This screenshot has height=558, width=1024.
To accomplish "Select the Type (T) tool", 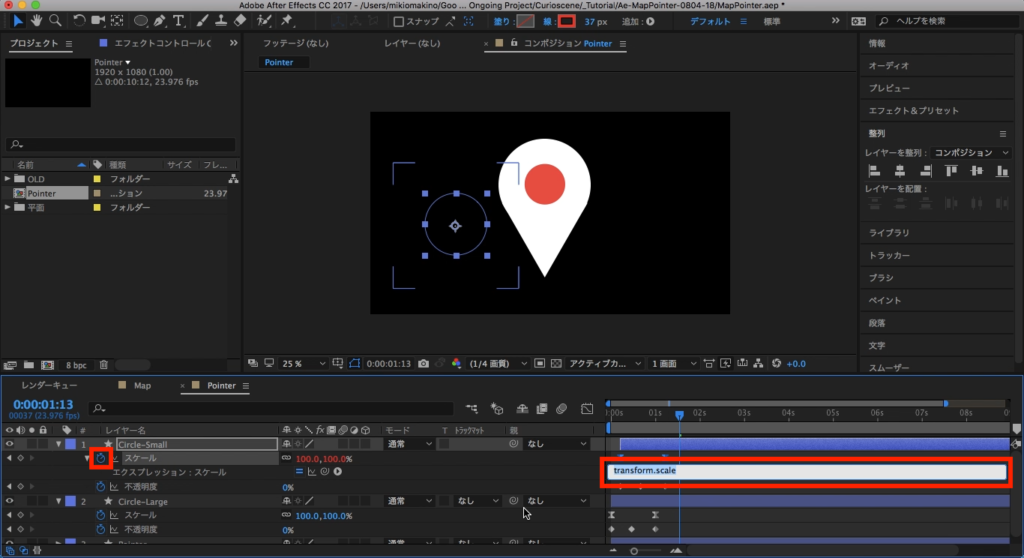I will pos(178,21).
